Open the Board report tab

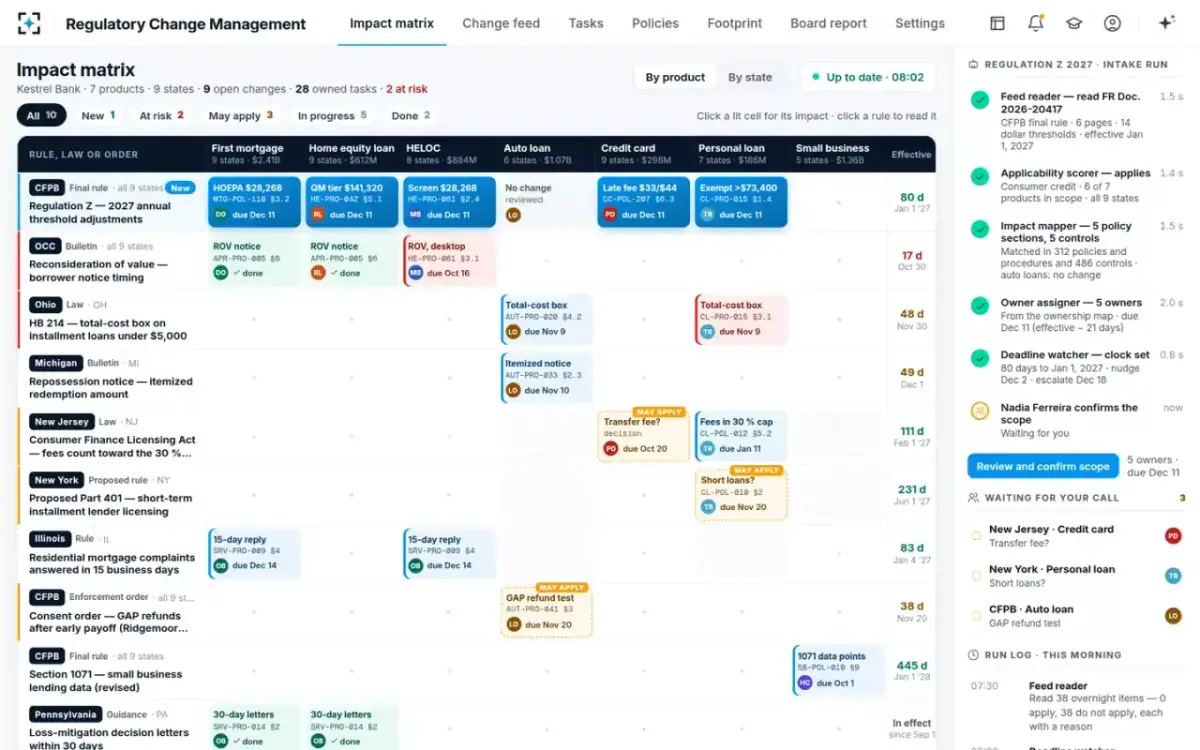tap(829, 23)
